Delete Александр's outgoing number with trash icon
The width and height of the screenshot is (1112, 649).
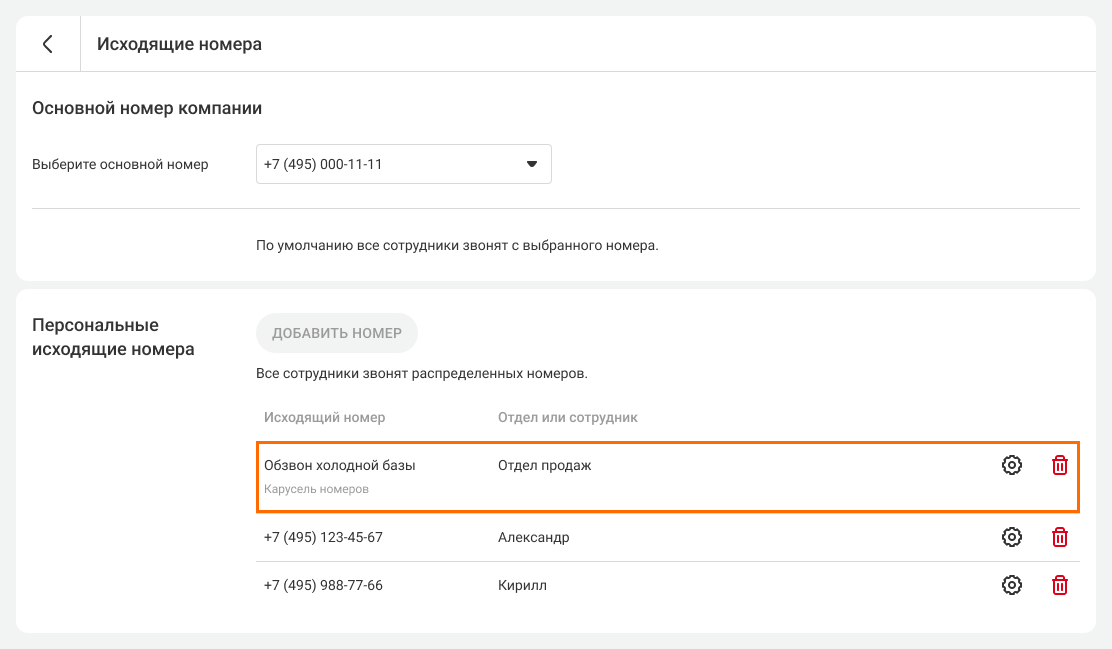(x=1060, y=537)
